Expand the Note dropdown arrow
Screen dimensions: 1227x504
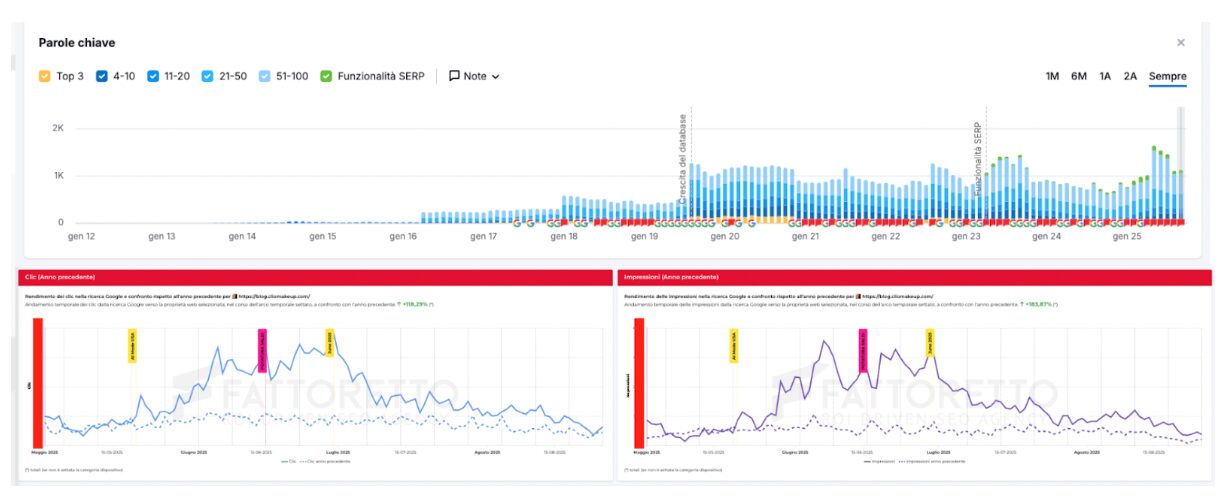(495, 77)
